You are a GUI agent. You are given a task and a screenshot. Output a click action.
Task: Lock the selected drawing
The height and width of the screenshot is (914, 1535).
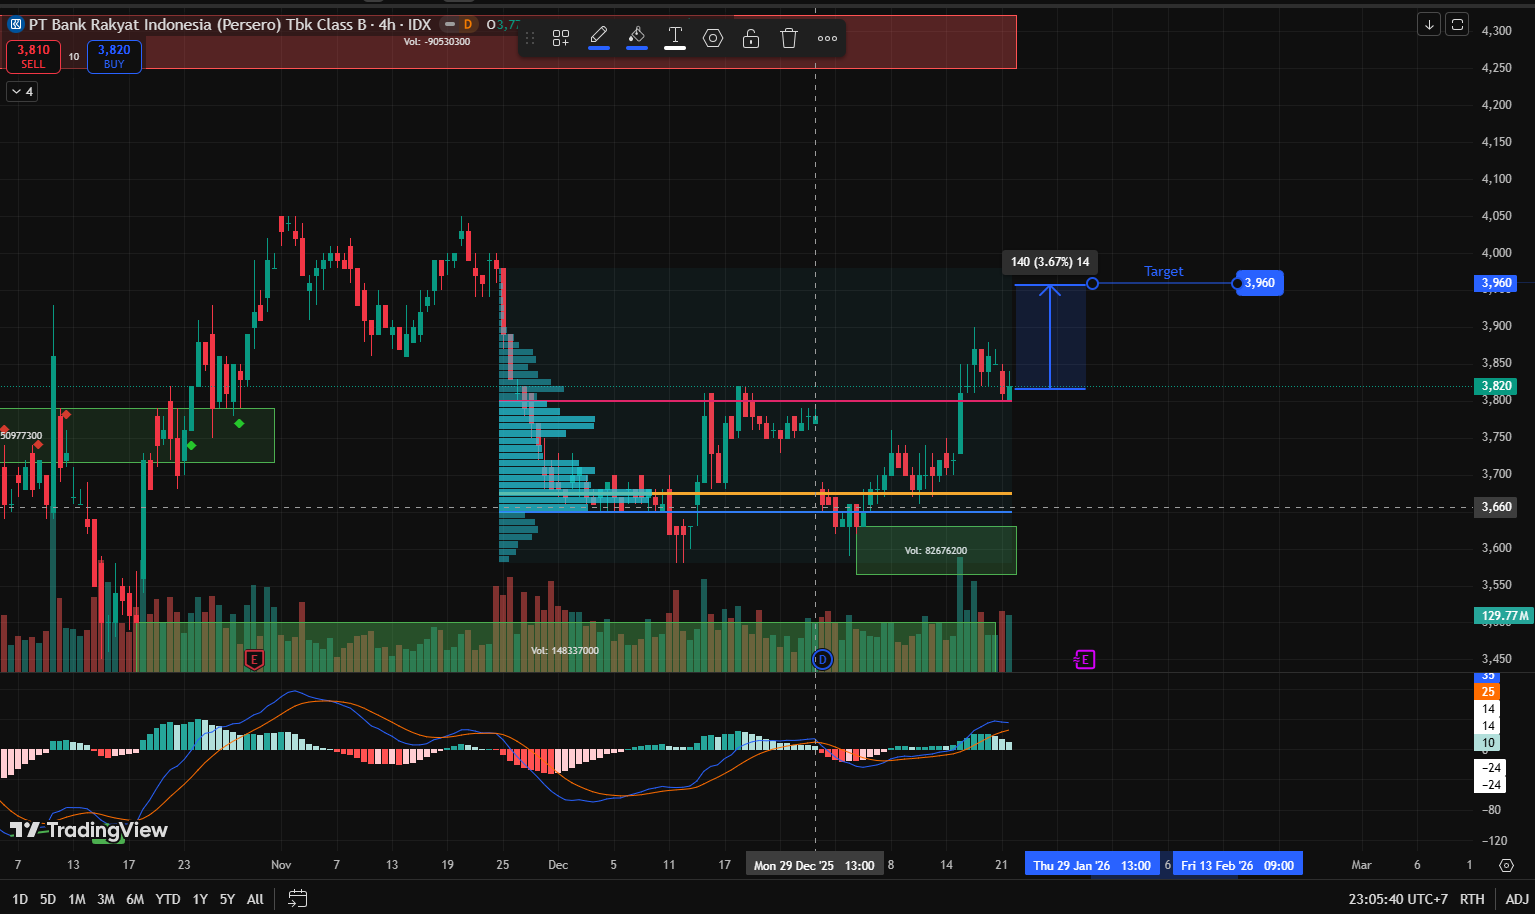[751, 38]
